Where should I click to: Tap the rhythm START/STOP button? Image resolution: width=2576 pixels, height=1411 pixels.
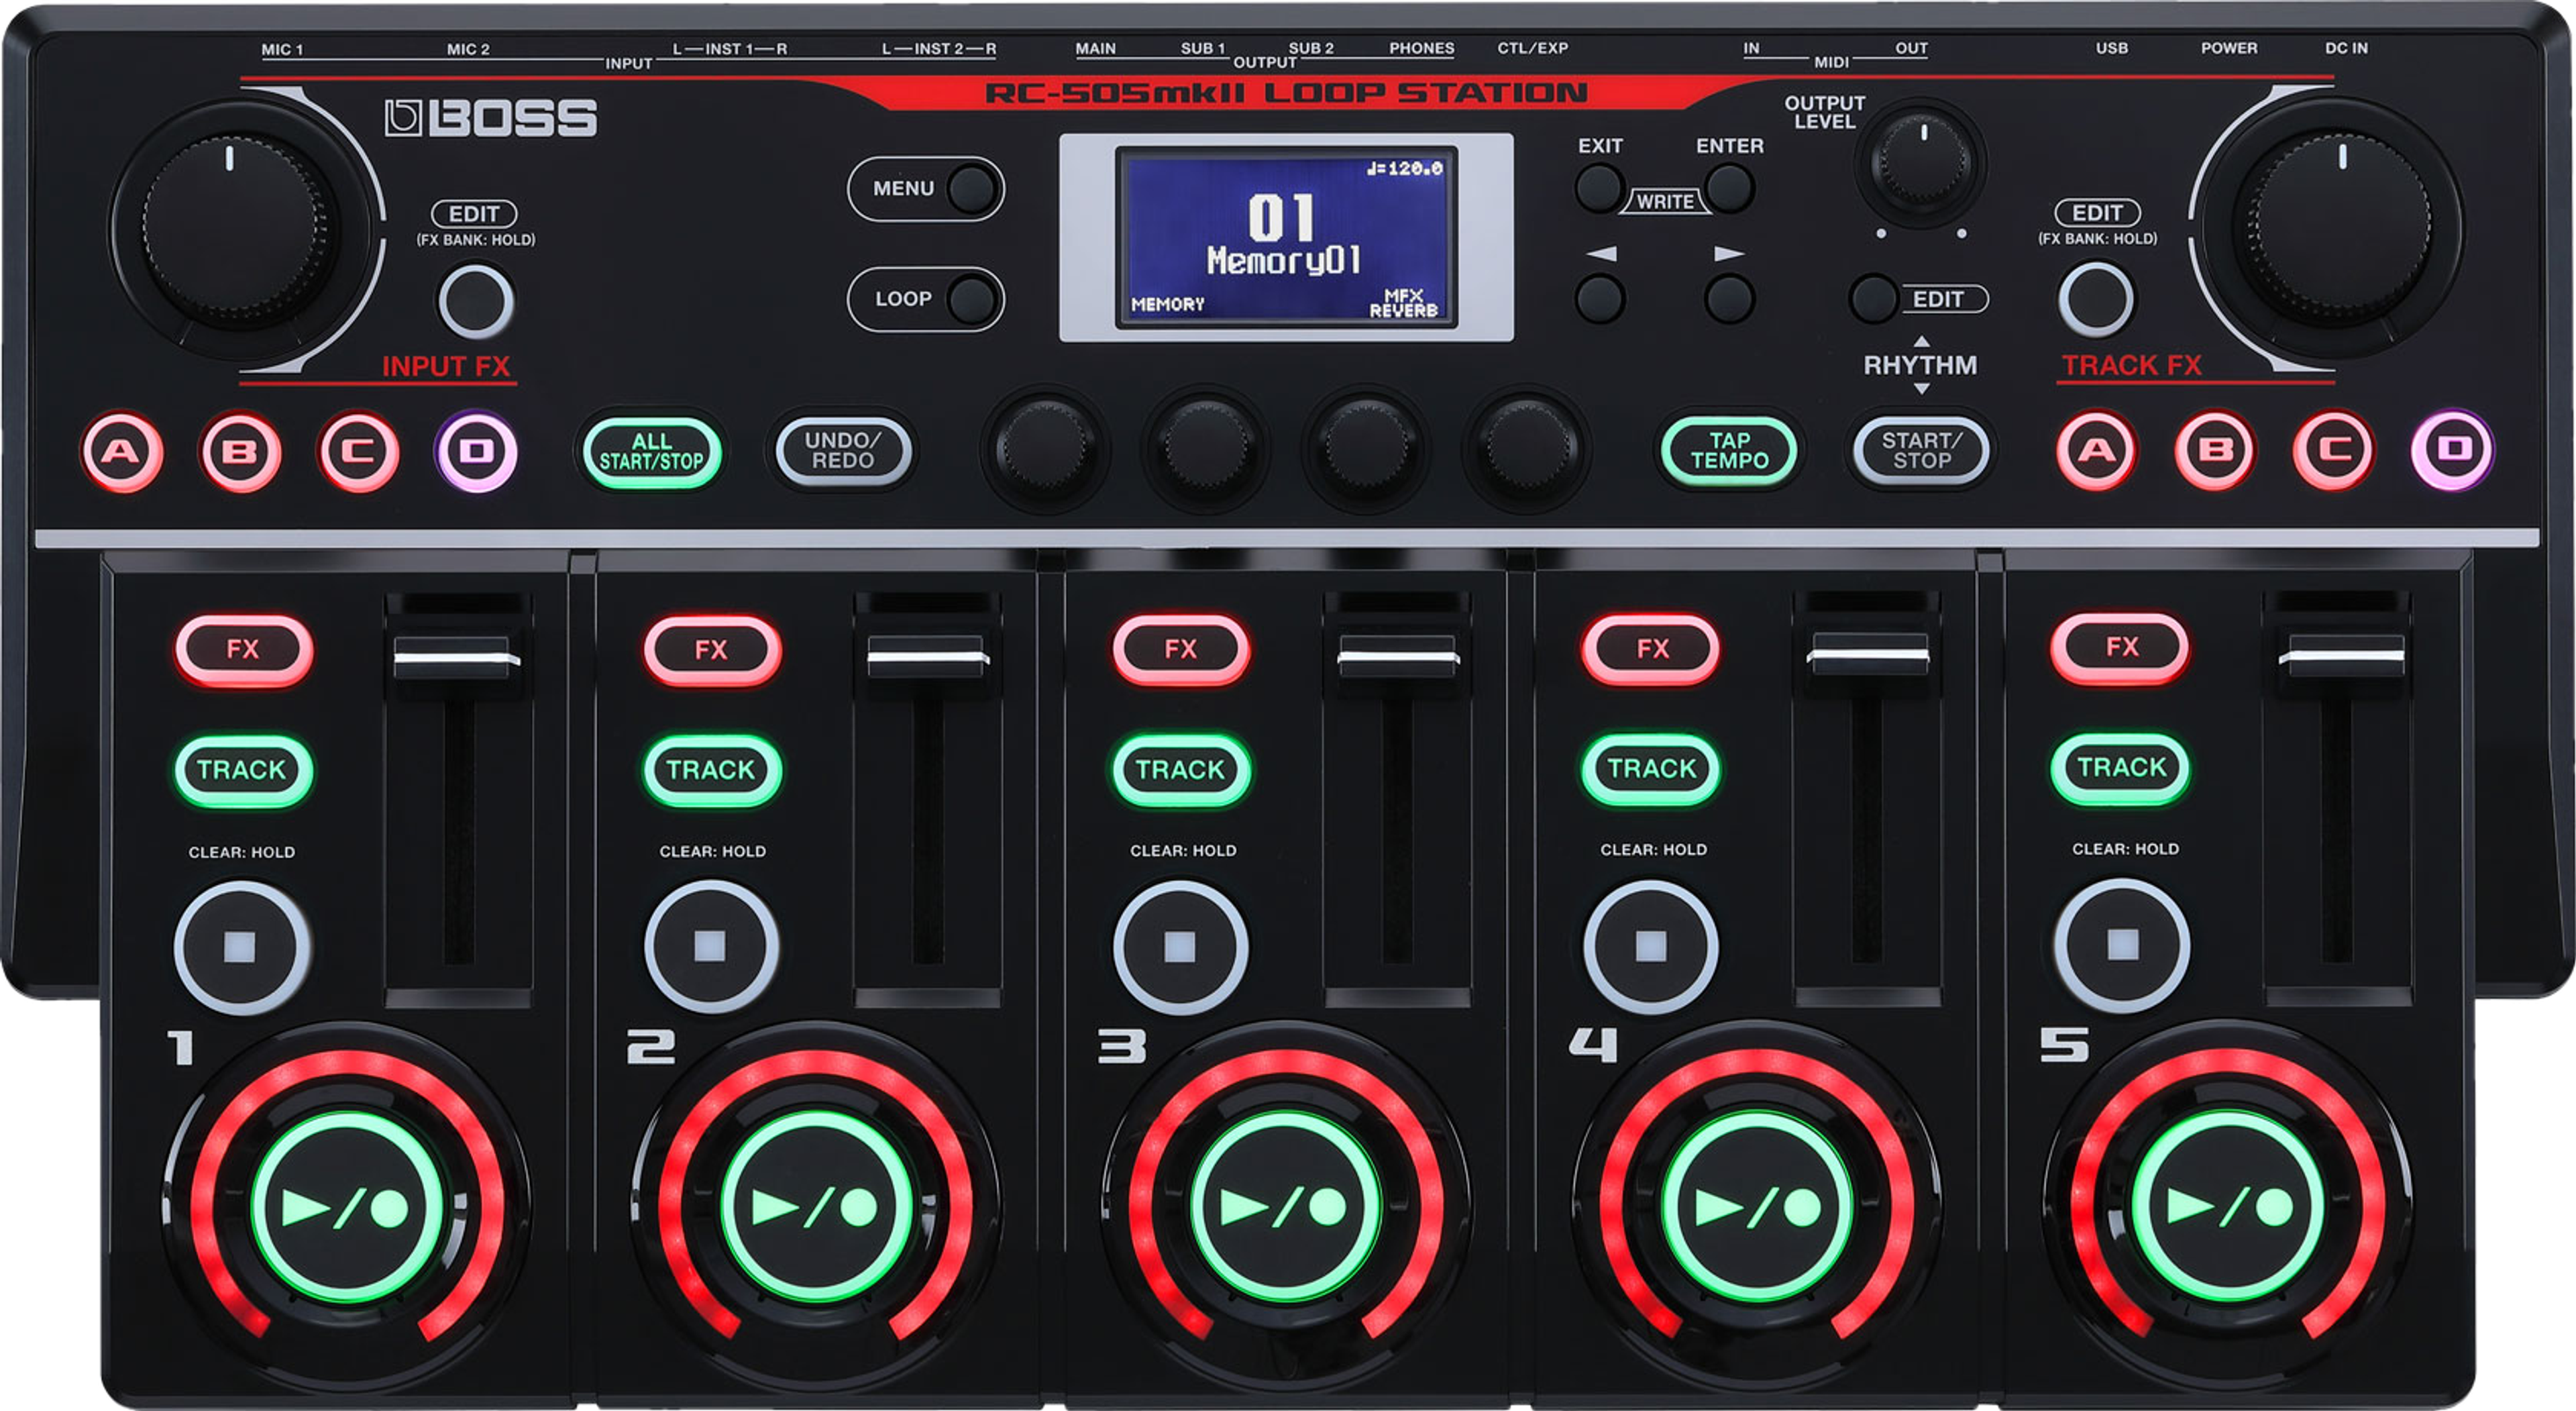[1921, 451]
